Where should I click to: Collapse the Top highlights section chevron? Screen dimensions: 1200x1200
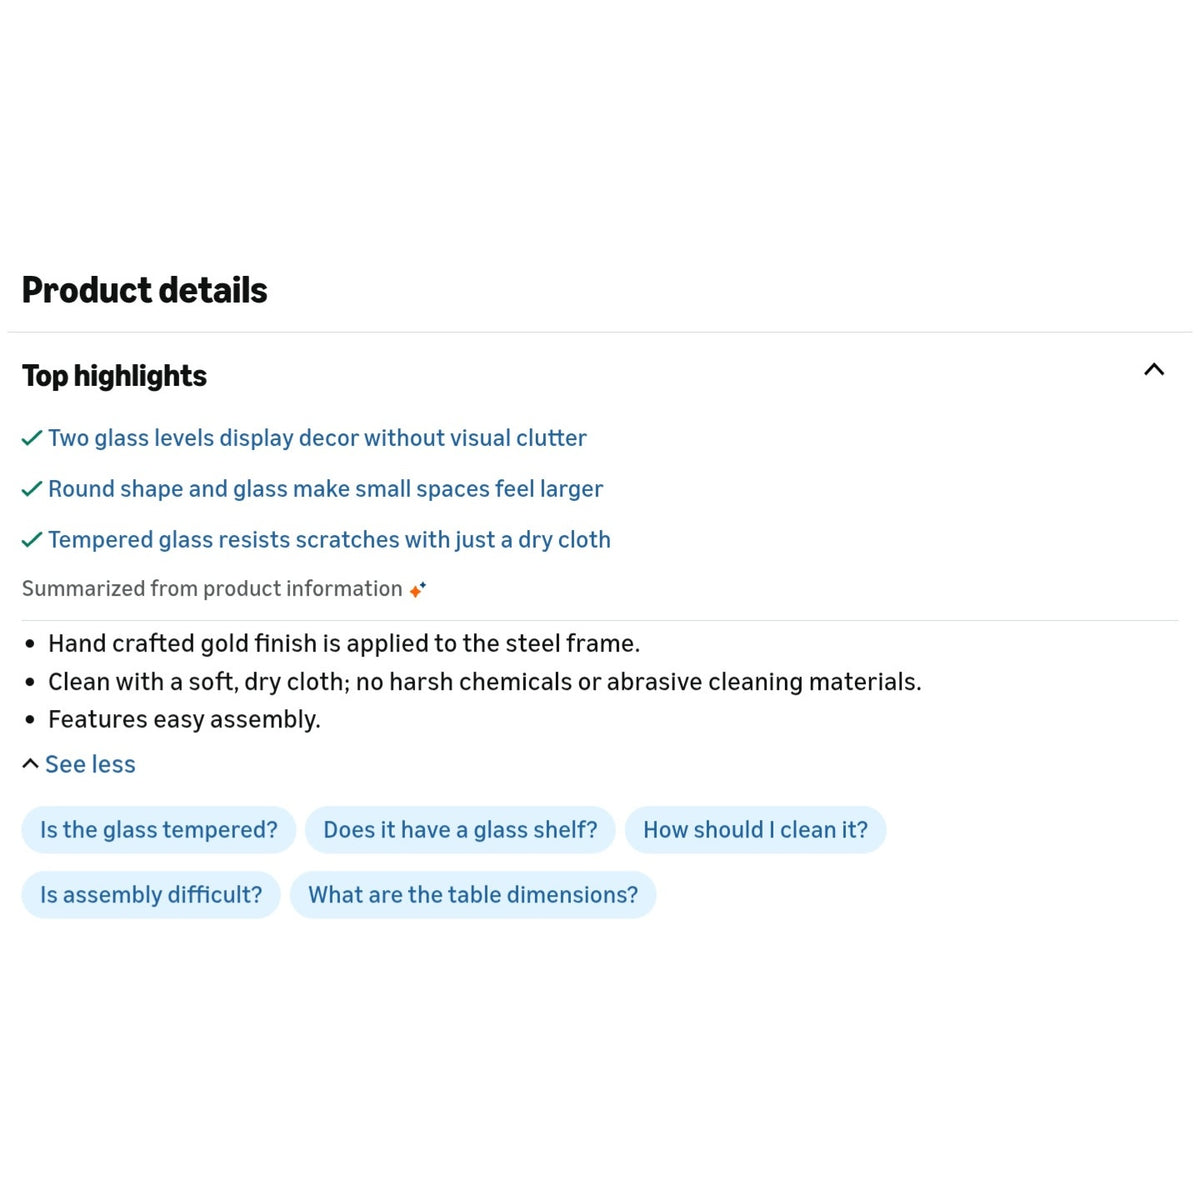pyautogui.click(x=1154, y=370)
